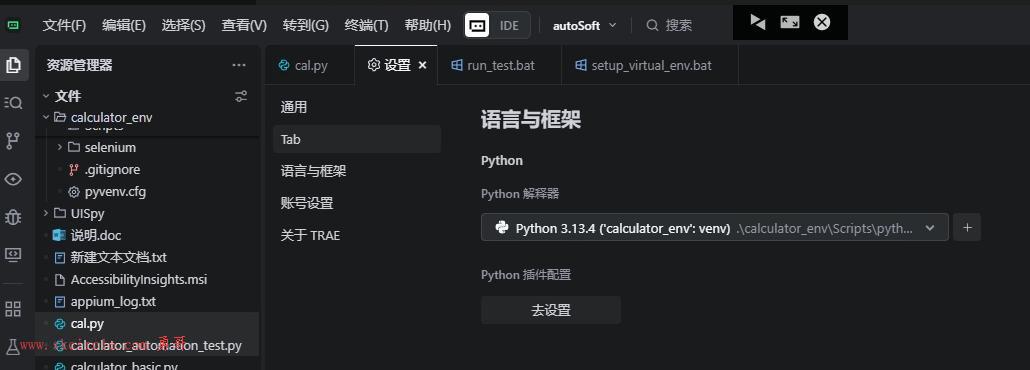
Task: Open the Explorer icon in activity bar
Action: pyautogui.click(x=13, y=65)
